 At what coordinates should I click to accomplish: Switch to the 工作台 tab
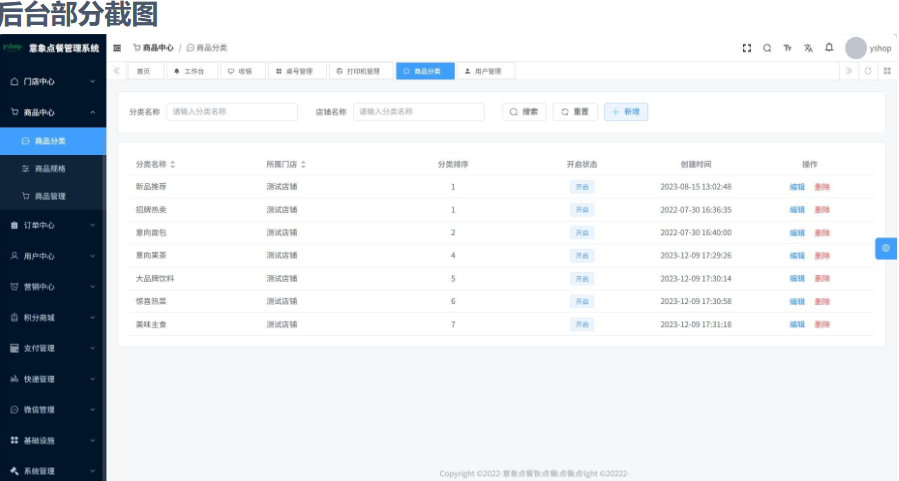tap(191, 71)
